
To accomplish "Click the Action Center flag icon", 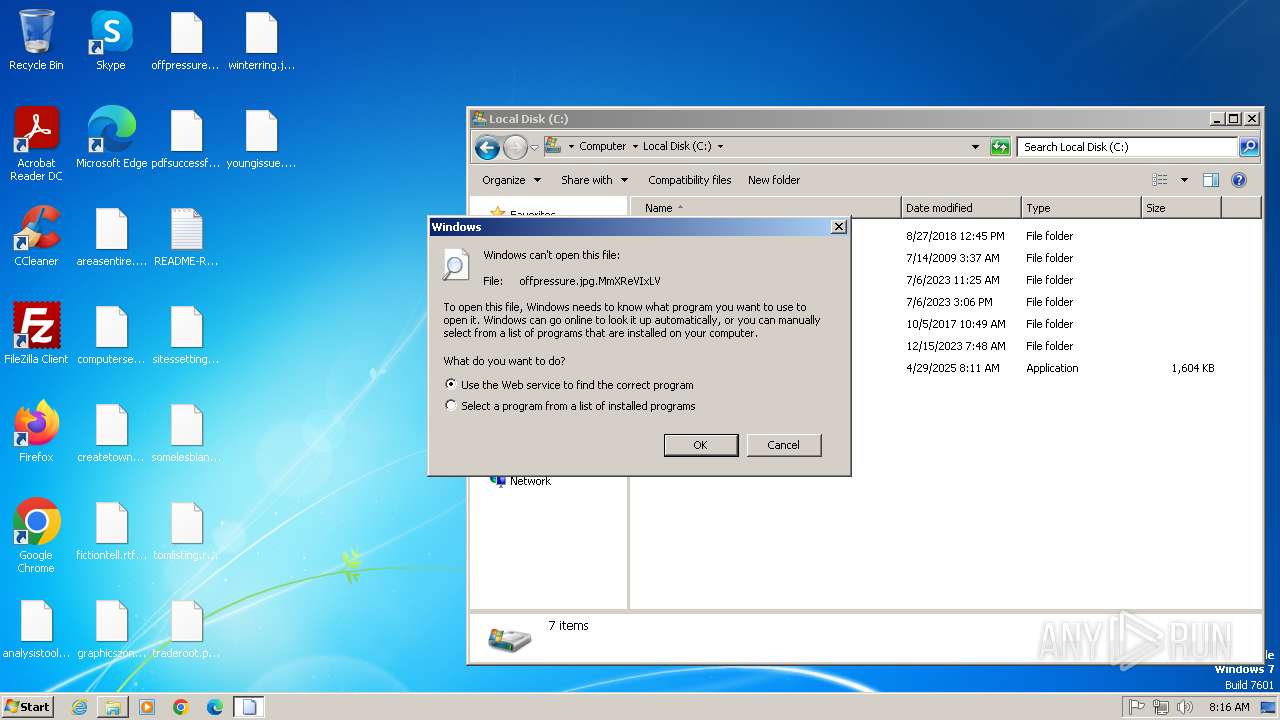I will (x=1136, y=707).
